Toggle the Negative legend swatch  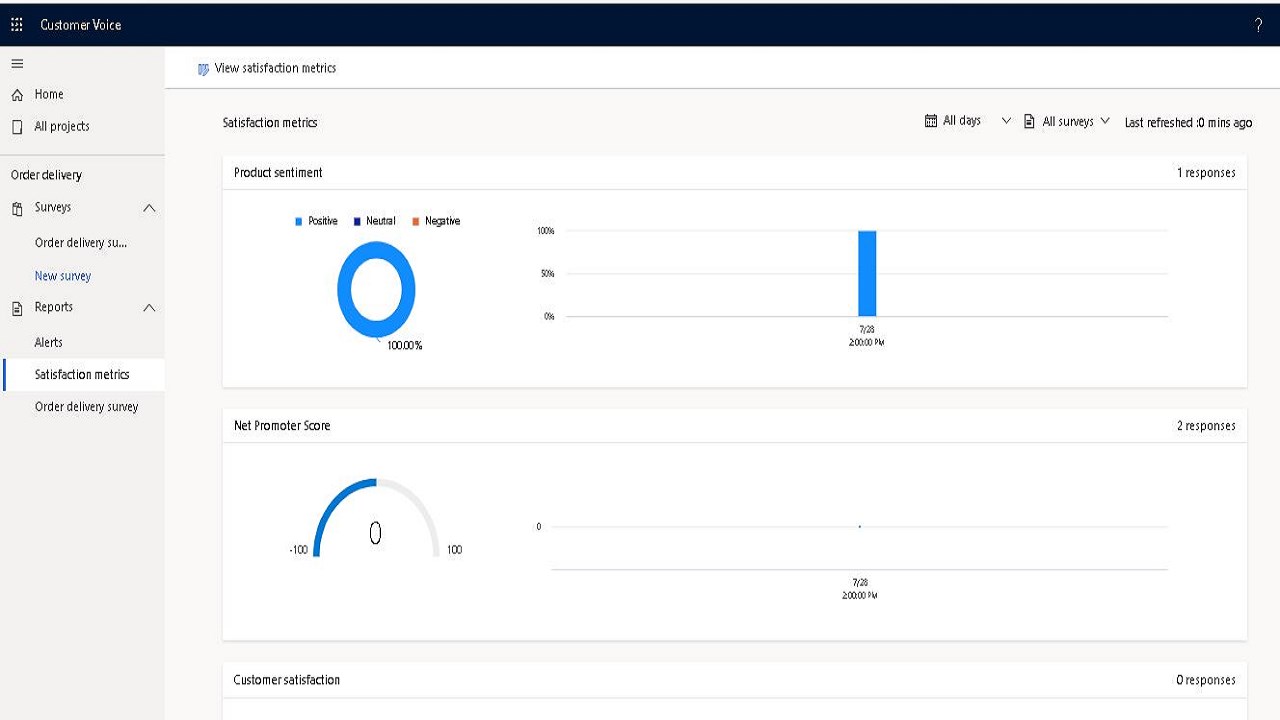[415, 222]
